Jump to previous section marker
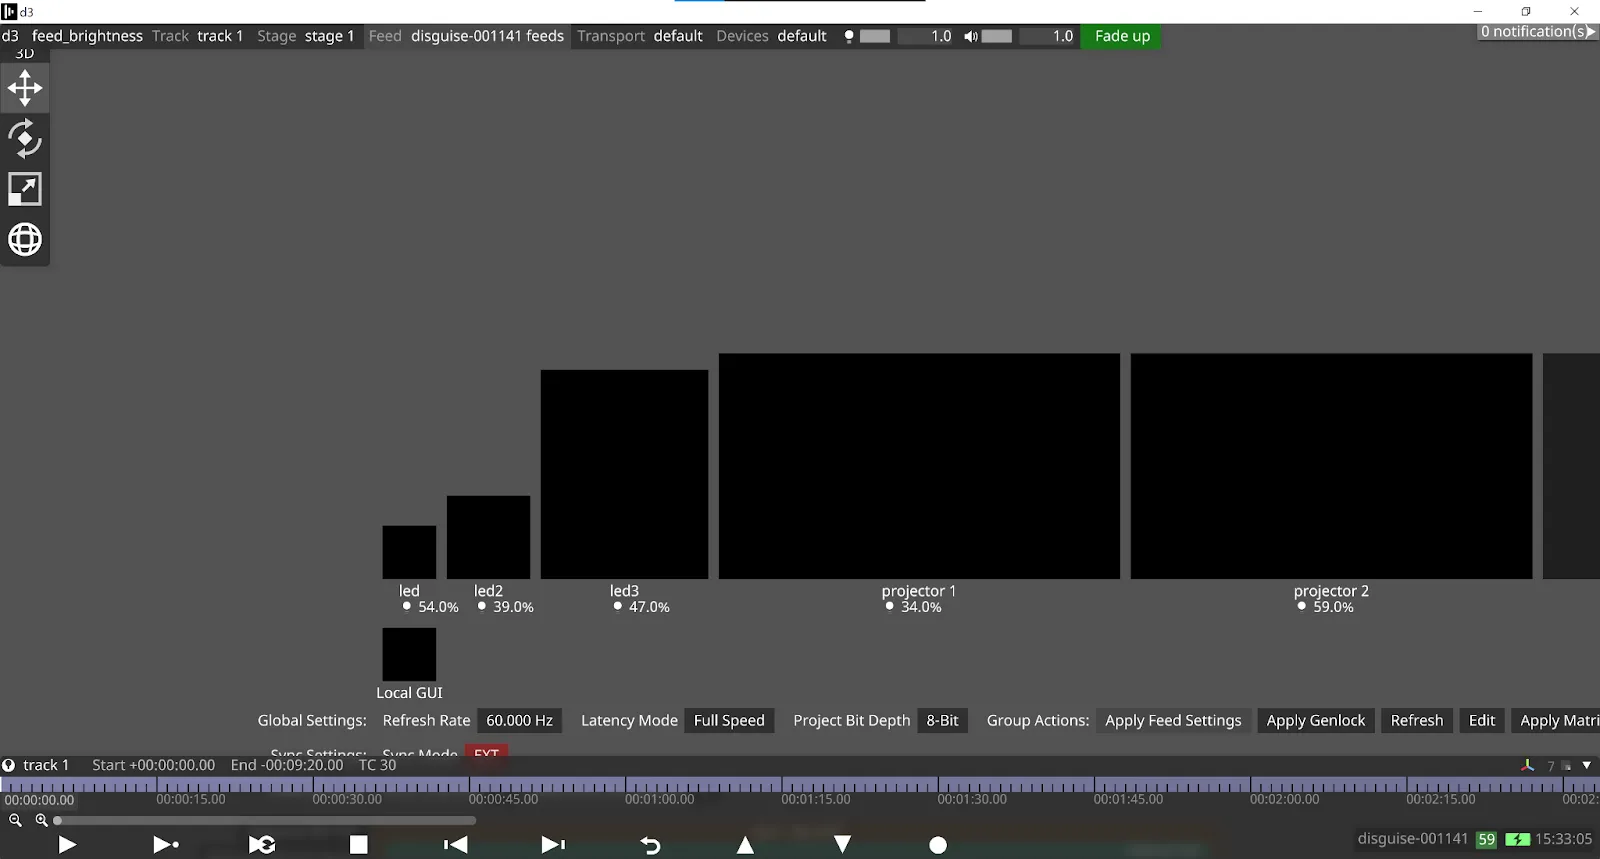 point(456,845)
